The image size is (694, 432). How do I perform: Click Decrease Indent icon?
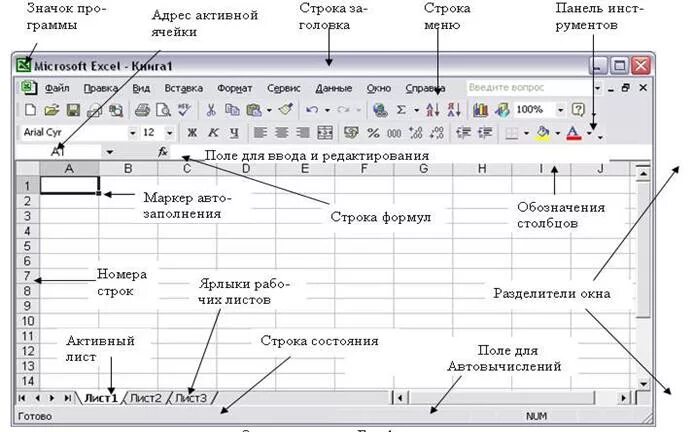(463, 133)
